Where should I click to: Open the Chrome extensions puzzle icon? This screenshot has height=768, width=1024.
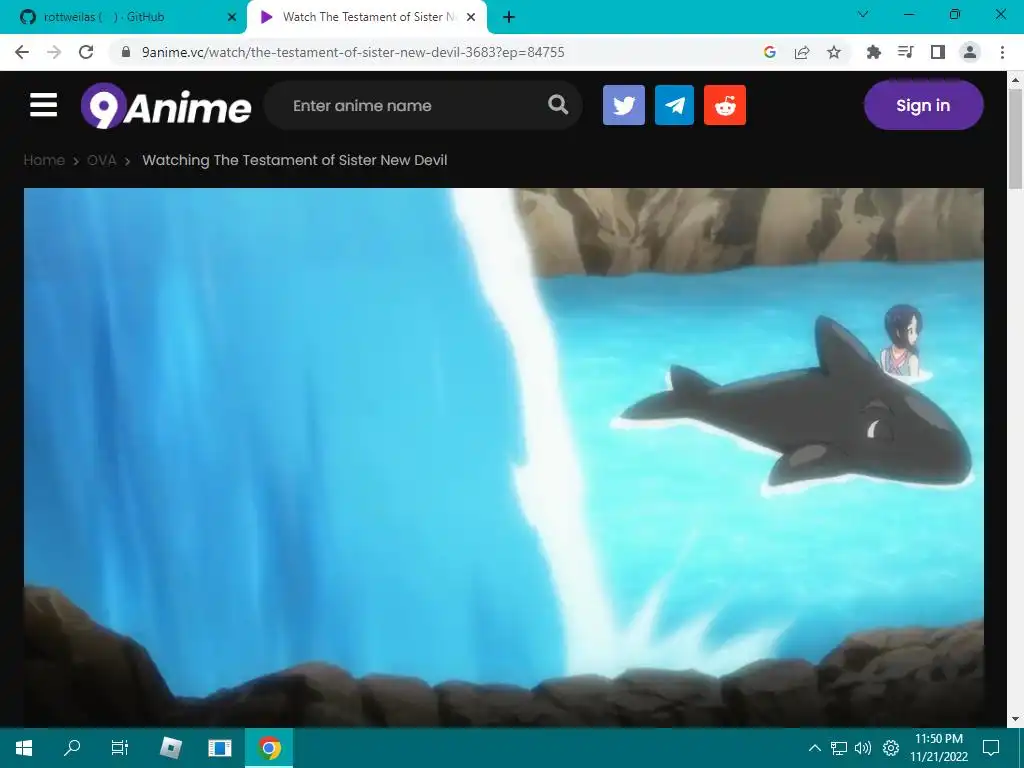[873, 52]
